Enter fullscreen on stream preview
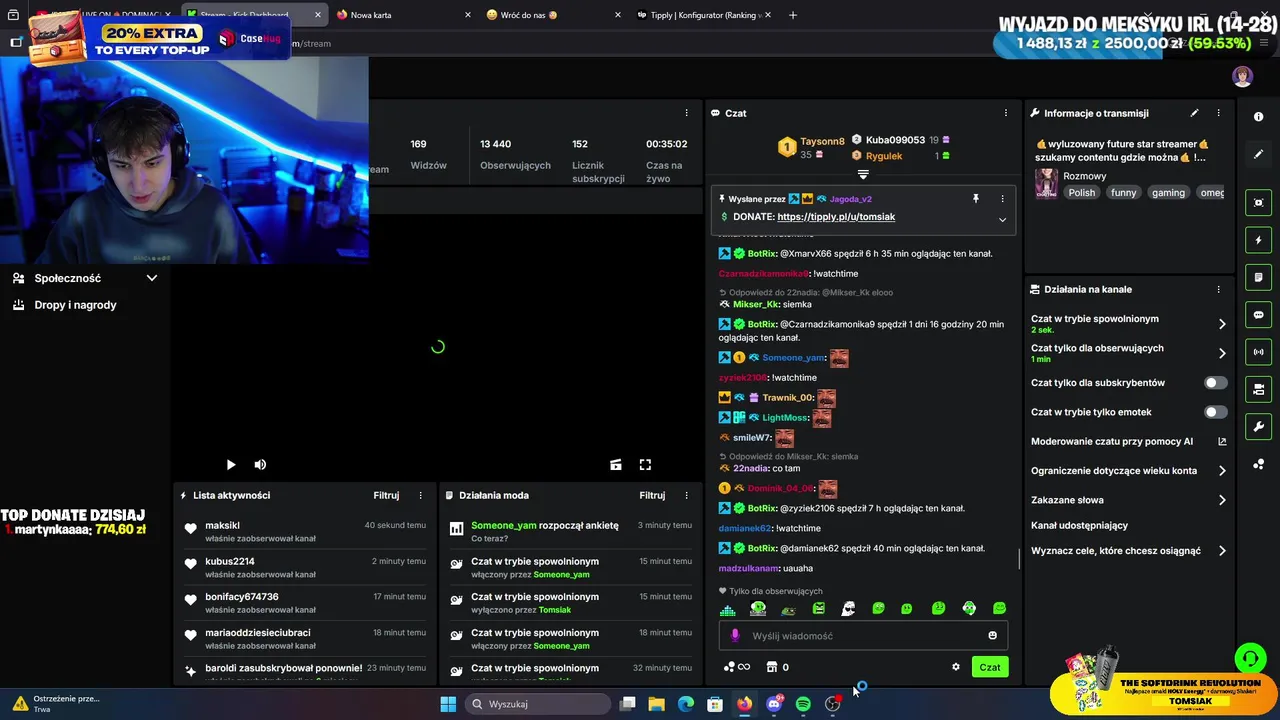Image resolution: width=1280 pixels, height=720 pixels. click(645, 464)
